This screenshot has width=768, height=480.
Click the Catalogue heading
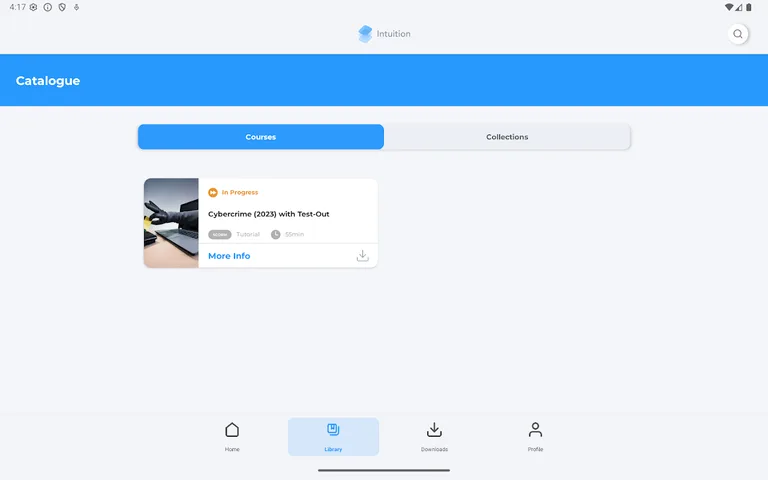pos(48,80)
